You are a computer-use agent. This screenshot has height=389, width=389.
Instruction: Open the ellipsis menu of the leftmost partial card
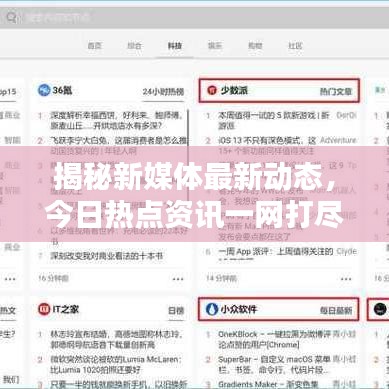tap(10, 279)
